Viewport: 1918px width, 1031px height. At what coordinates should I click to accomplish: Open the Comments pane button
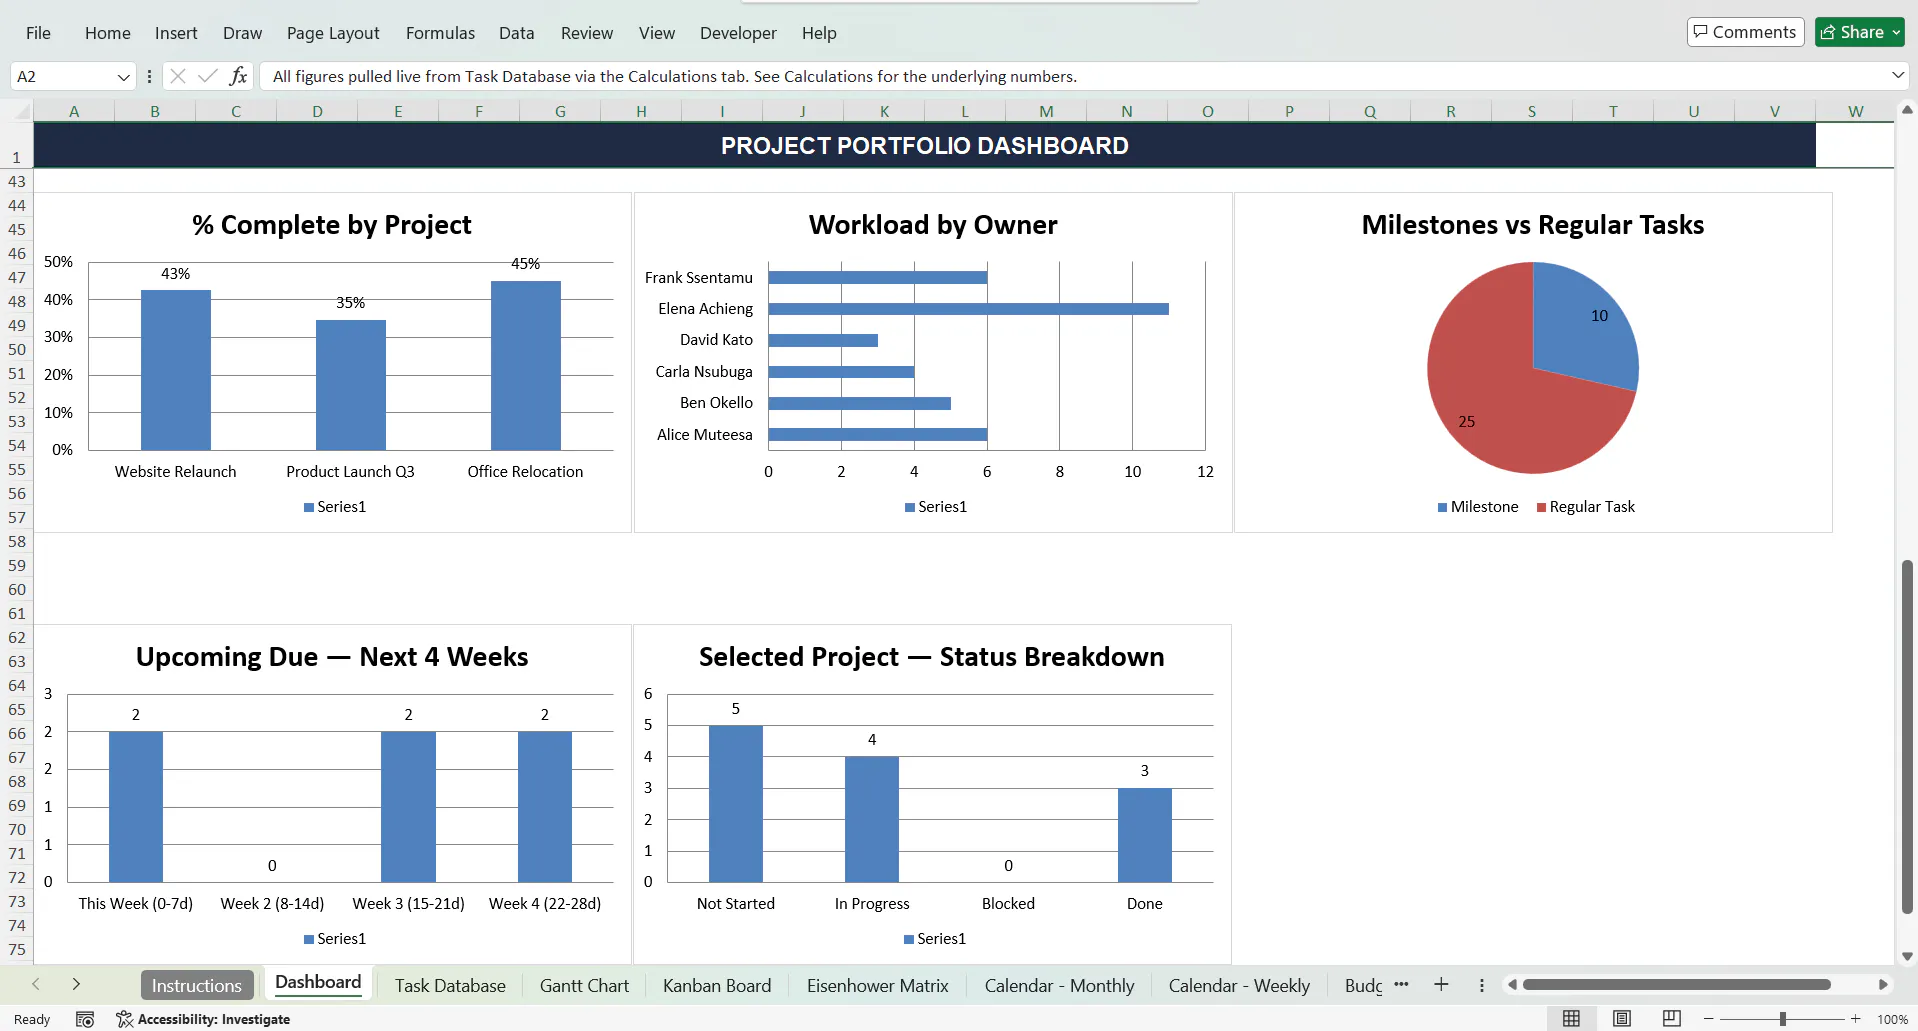click(1745, 32)
